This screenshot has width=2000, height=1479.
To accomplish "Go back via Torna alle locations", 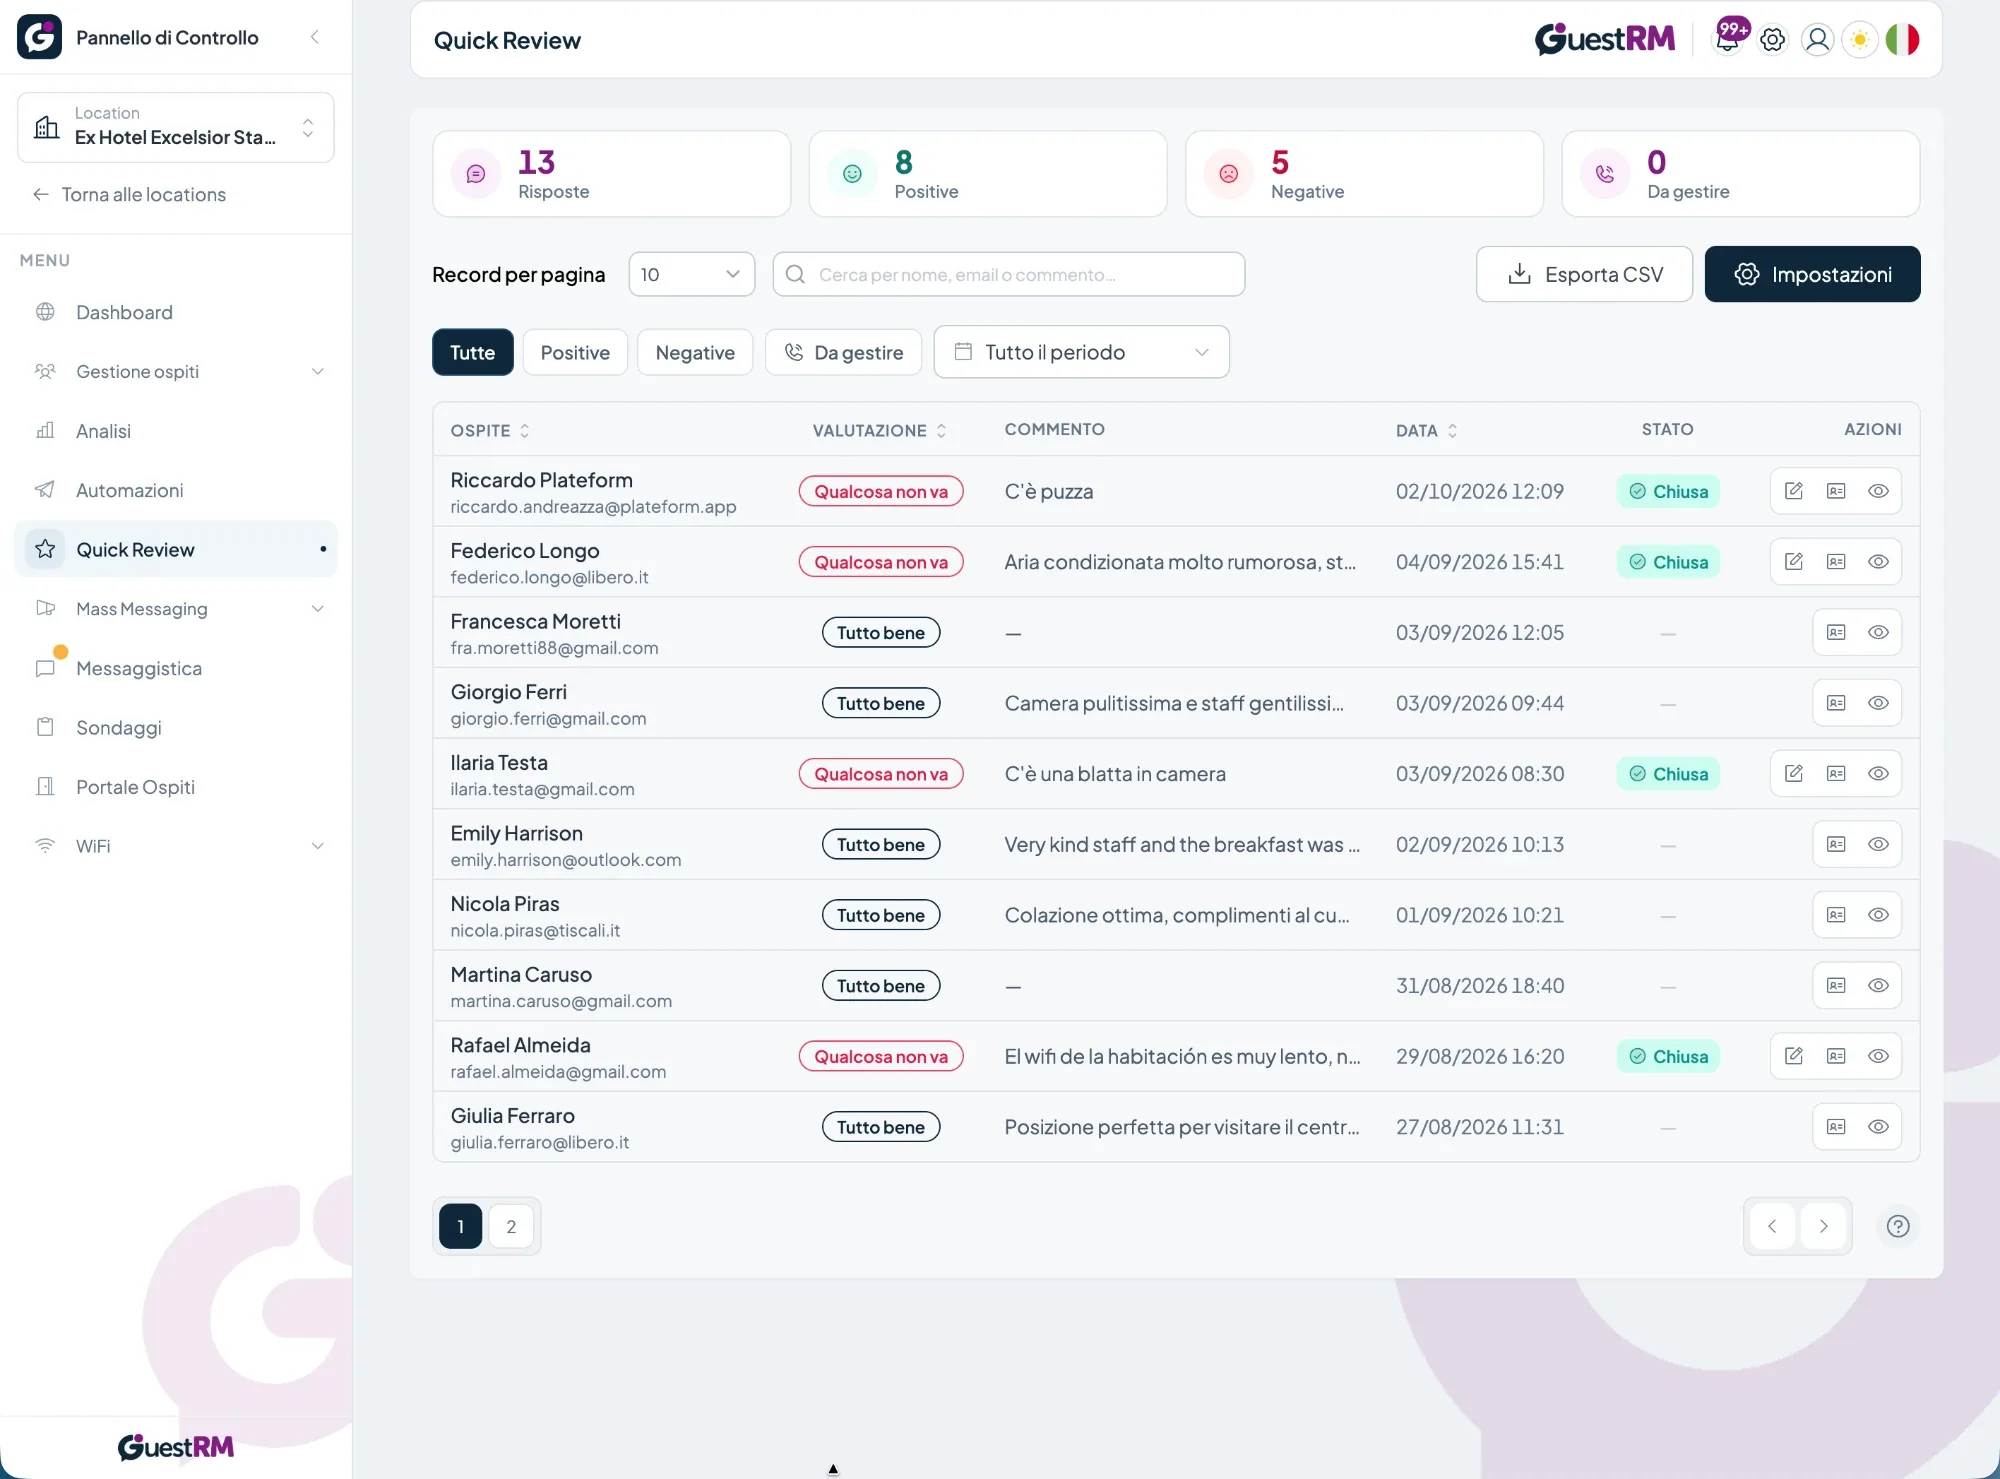I will coord(129,194).
